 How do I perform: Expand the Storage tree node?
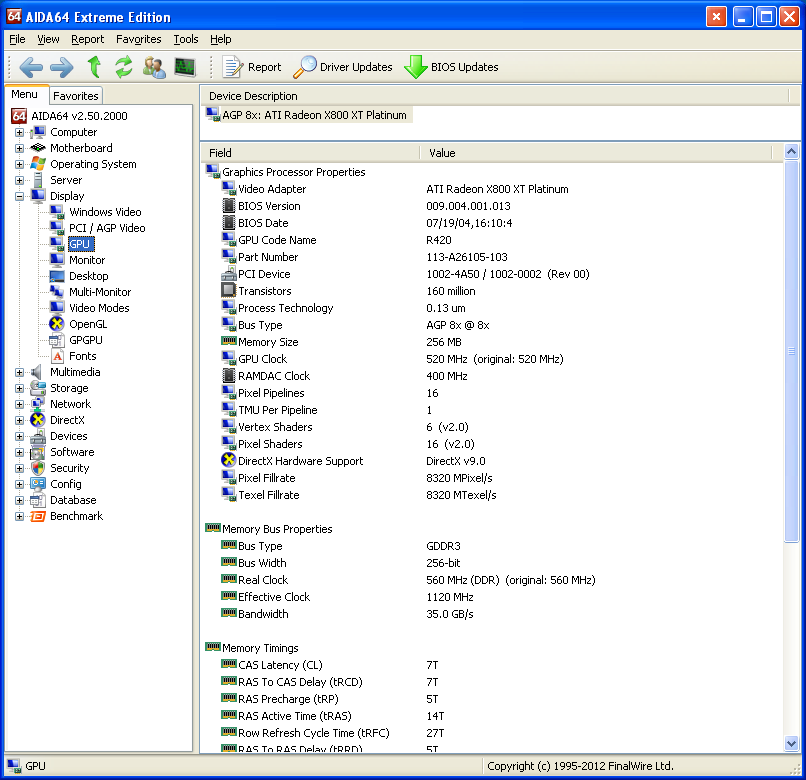[x=19, y=389]
